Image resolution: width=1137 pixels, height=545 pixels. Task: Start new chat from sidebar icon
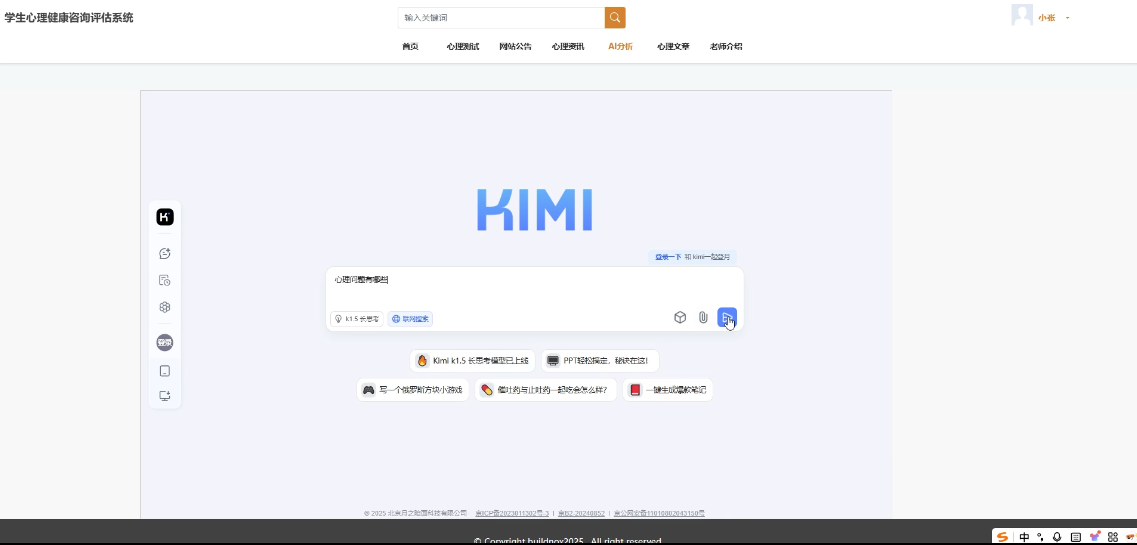165,254
